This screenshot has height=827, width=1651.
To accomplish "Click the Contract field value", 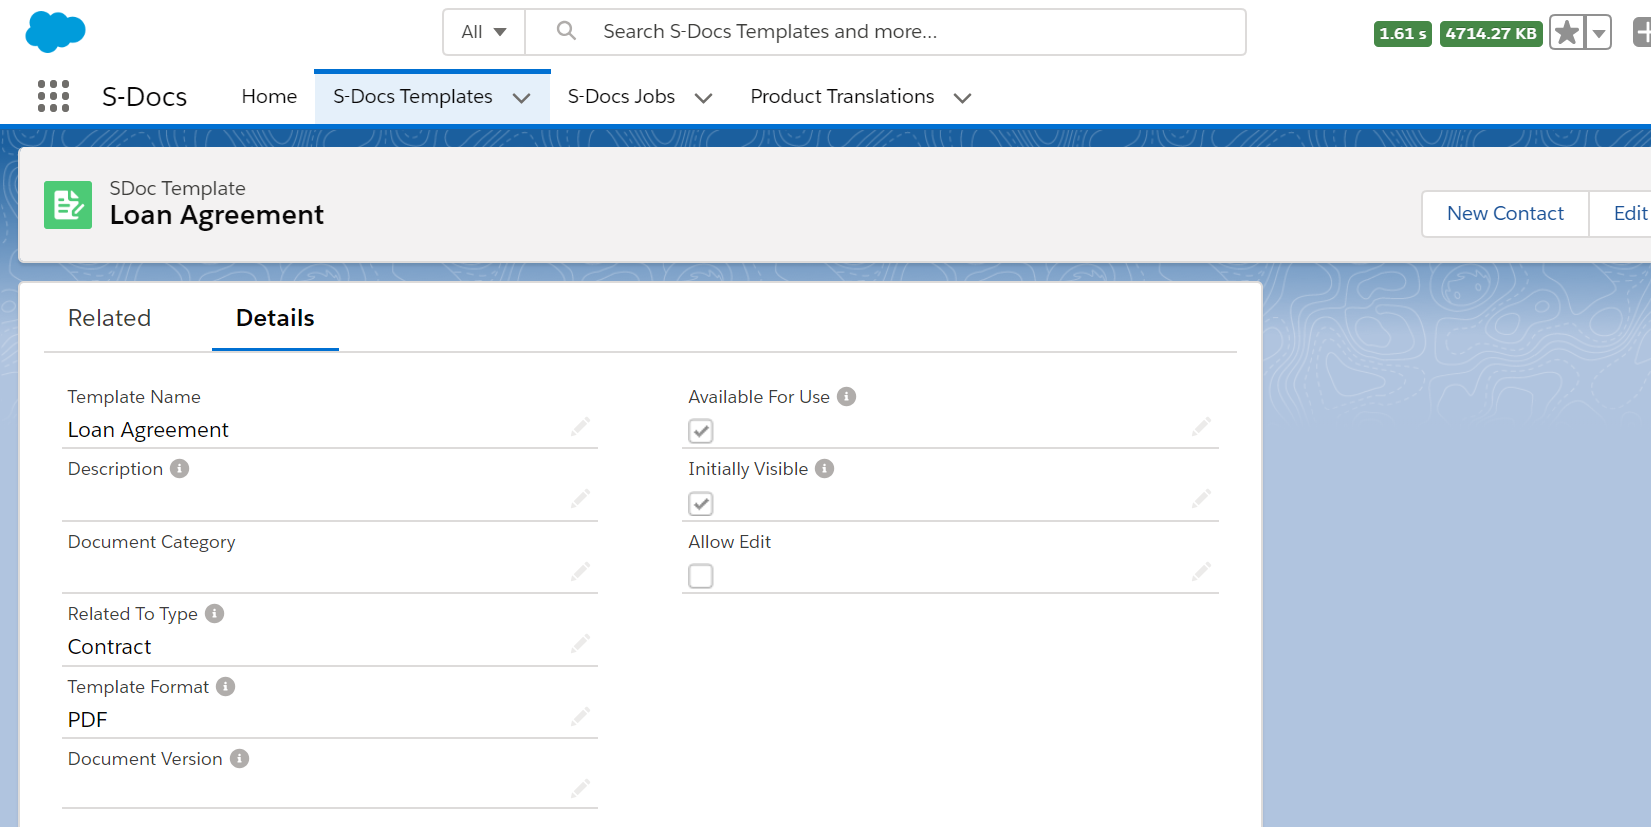I will (109, 647).
